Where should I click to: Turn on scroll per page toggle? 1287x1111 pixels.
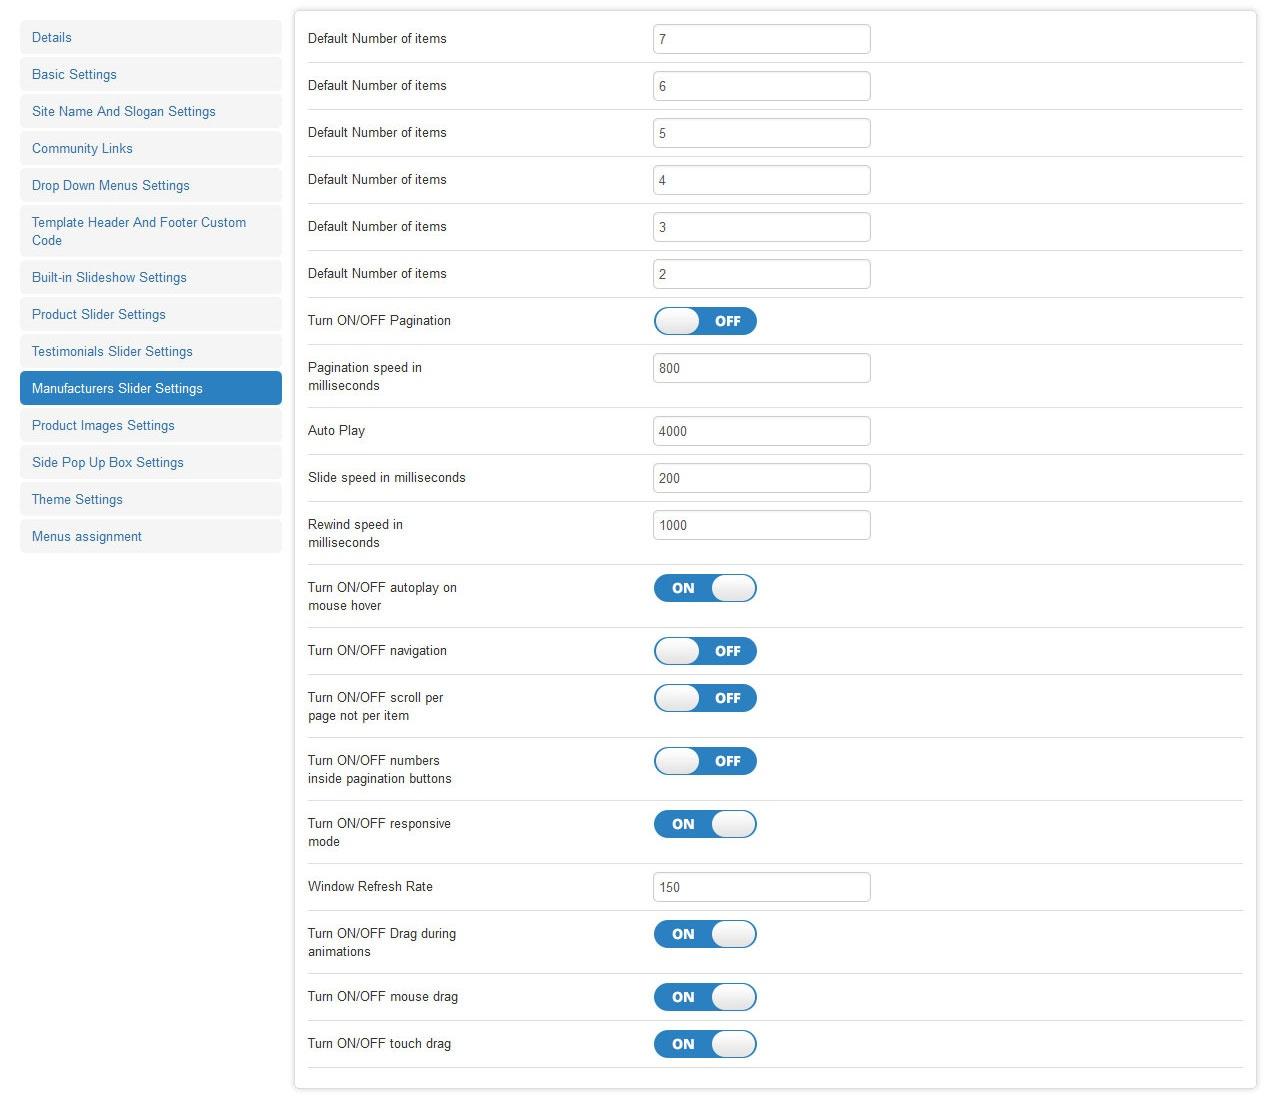[x=705, y=698]
